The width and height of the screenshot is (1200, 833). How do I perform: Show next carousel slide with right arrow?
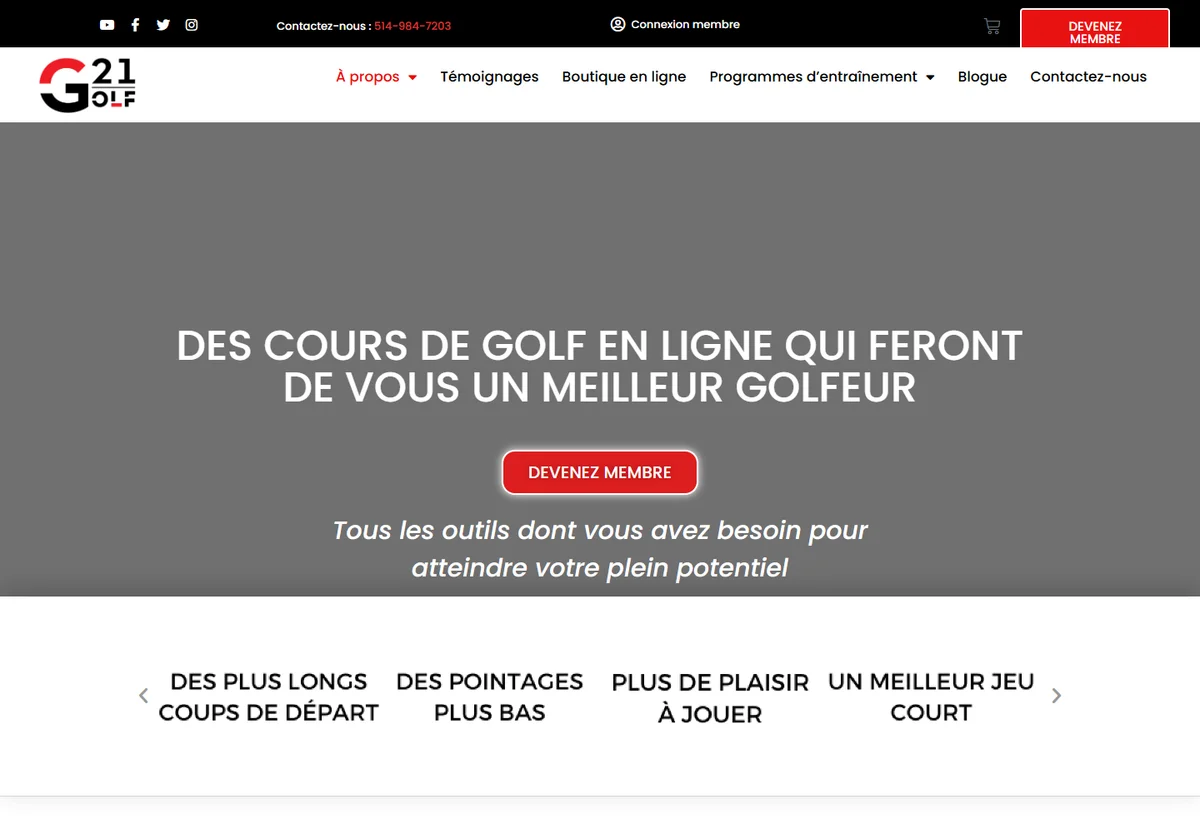point(1057,696)
